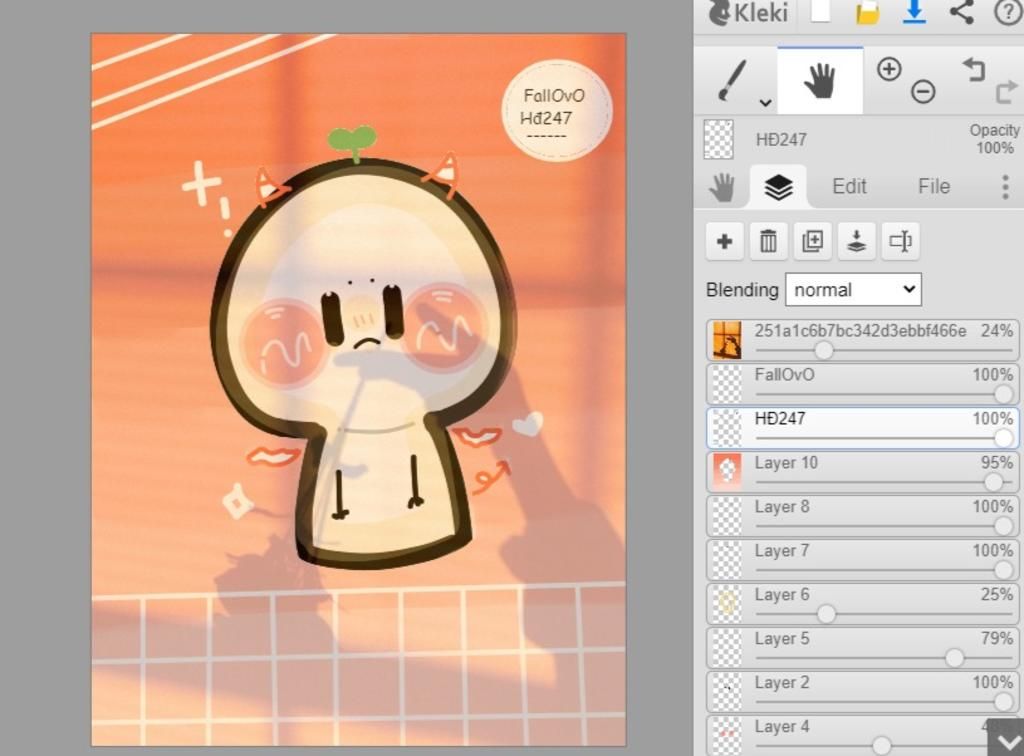Rename the current layer
Image resolution: width=1024 pixels, height=756 pixels.
(x=901, y=242)
